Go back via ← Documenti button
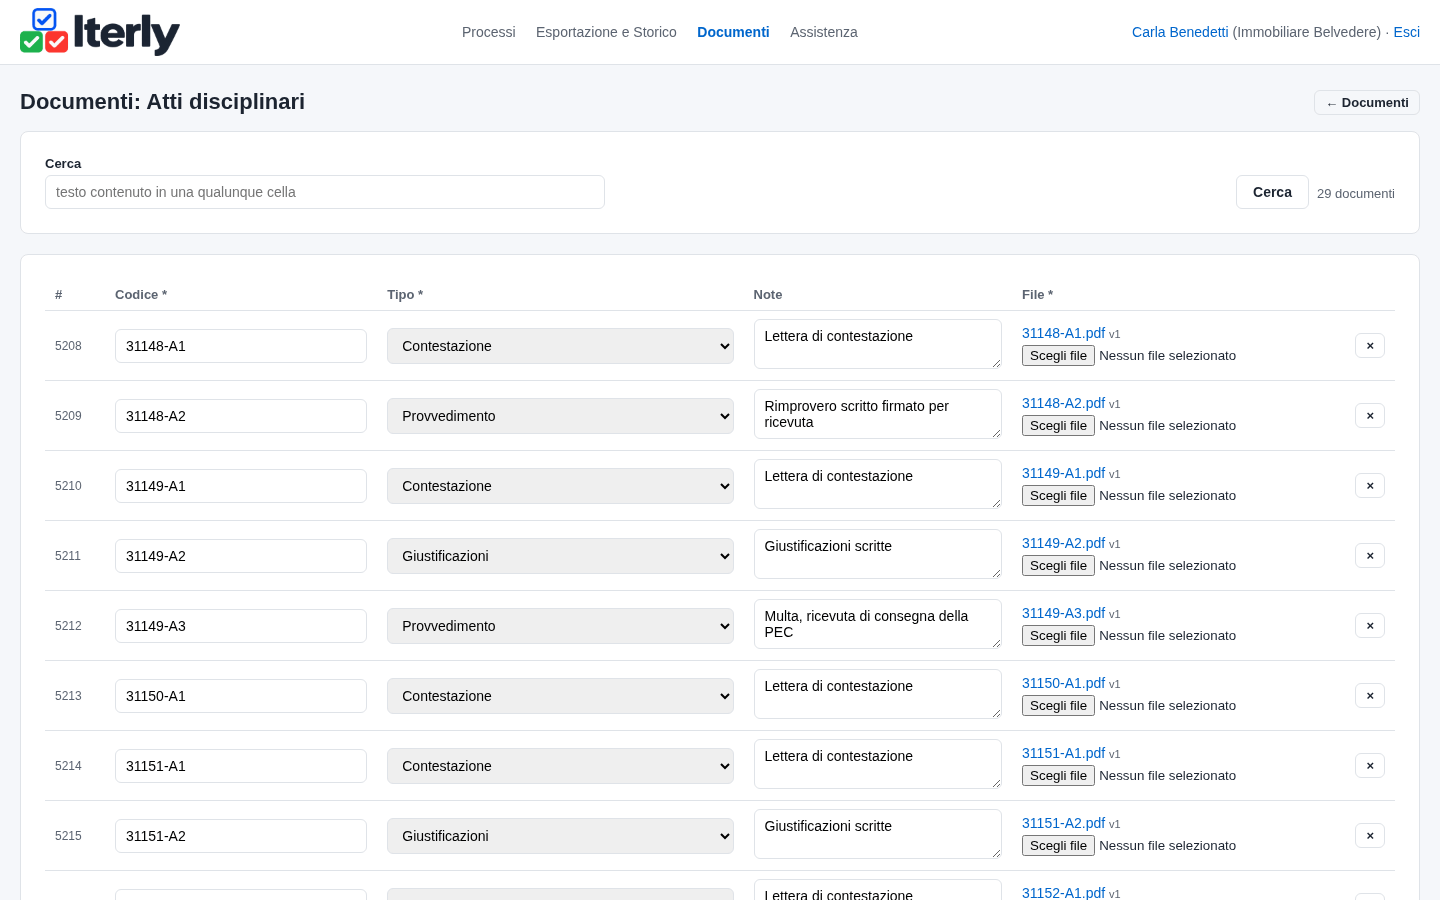The height and width of the screenshot is (900, 1440). point(1367,103)
